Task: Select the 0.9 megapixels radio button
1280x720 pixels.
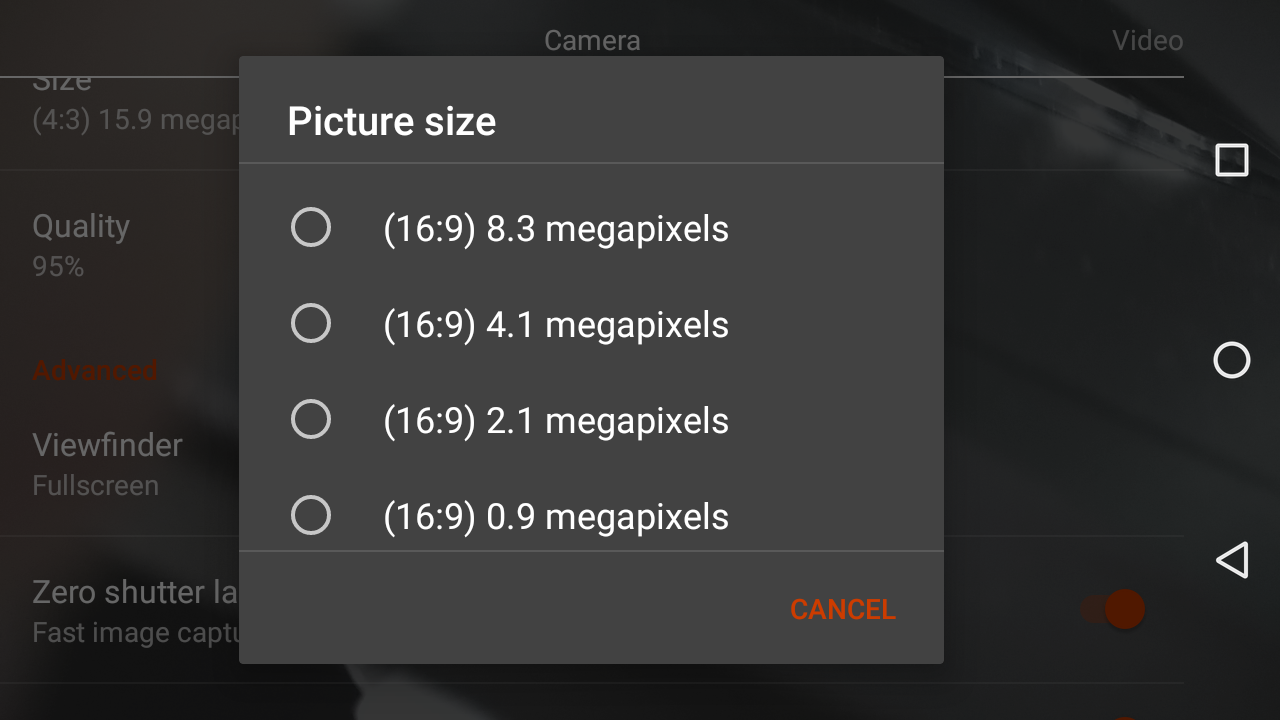Action: pos(311,515)
